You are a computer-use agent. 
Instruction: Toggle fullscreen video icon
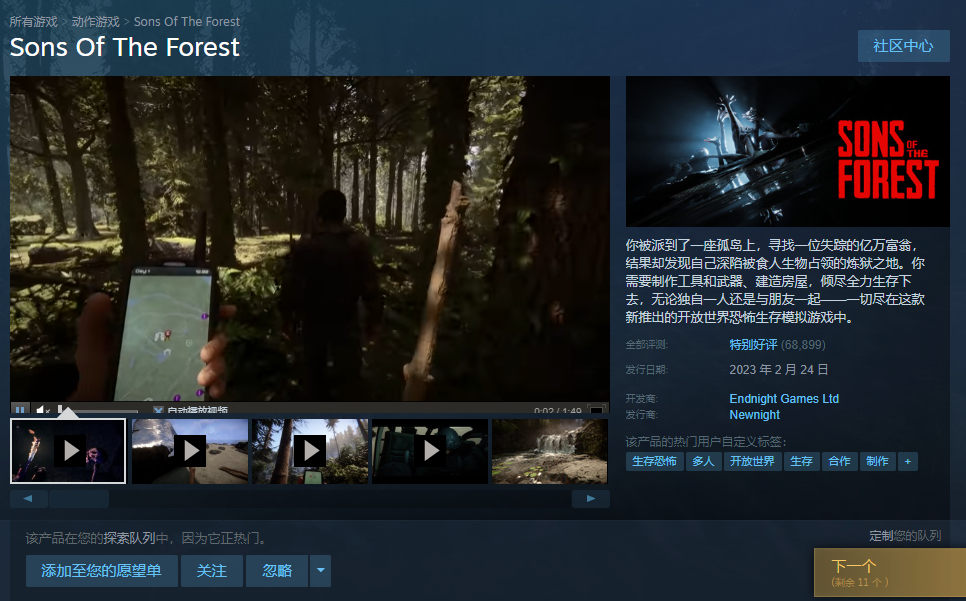coord(596,410)
